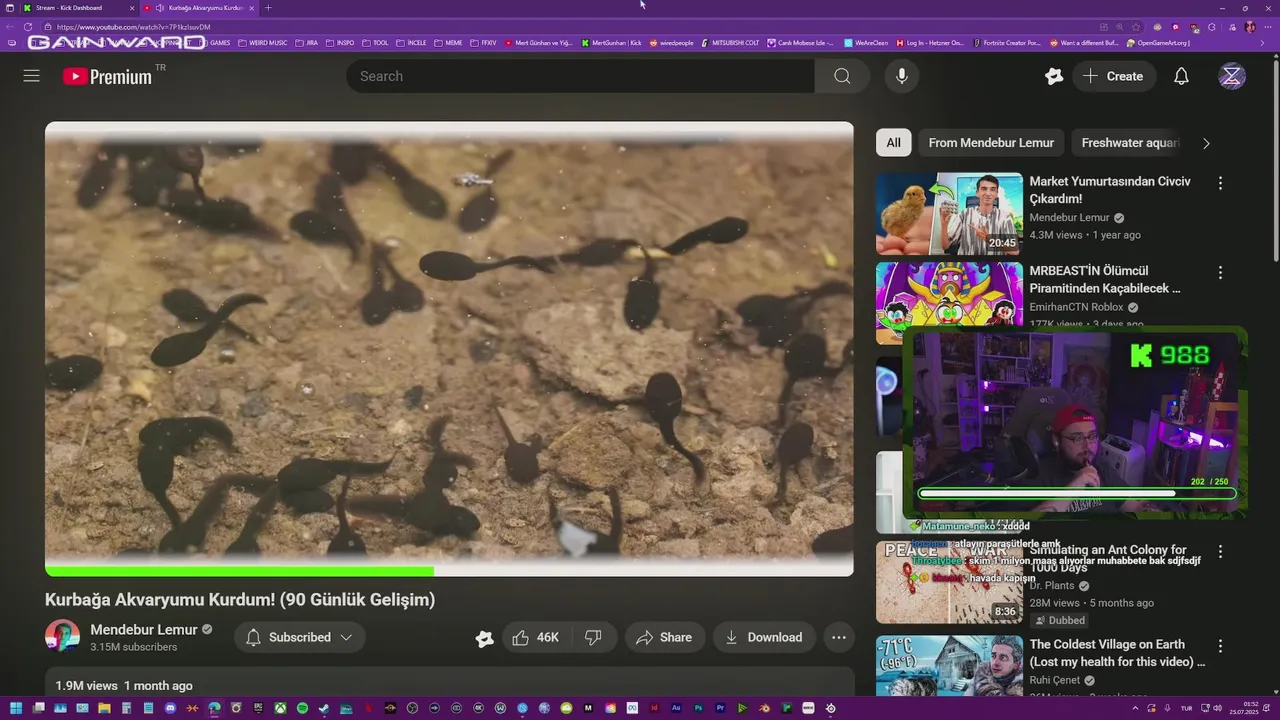The image size is (1280, 720).
Task: Open the Subscribed notification dropdown
Action: coord(299,637)
